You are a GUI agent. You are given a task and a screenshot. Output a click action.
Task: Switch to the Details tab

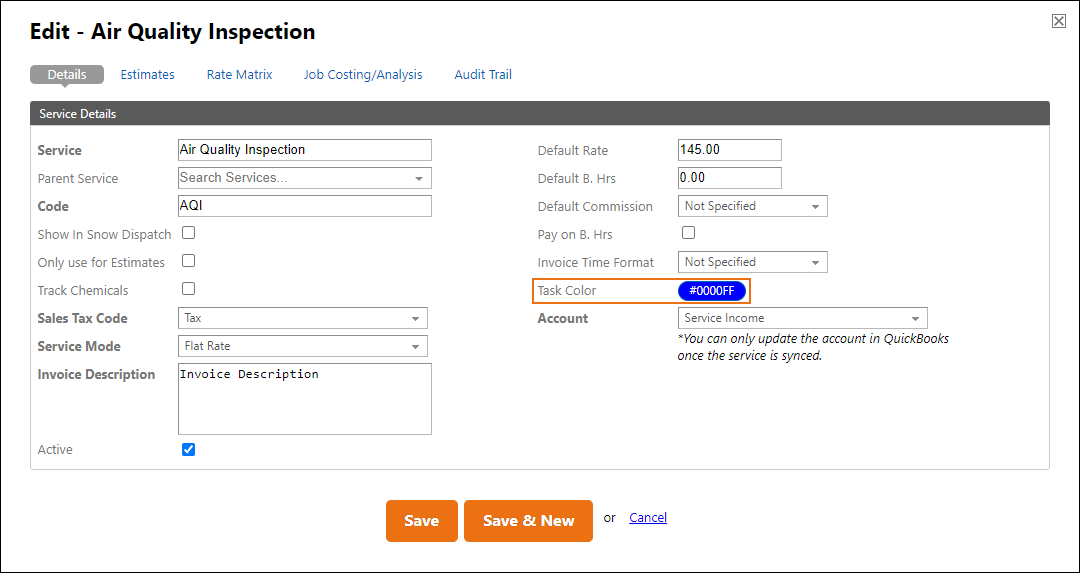pyautogui.click(x=67, y=74)
